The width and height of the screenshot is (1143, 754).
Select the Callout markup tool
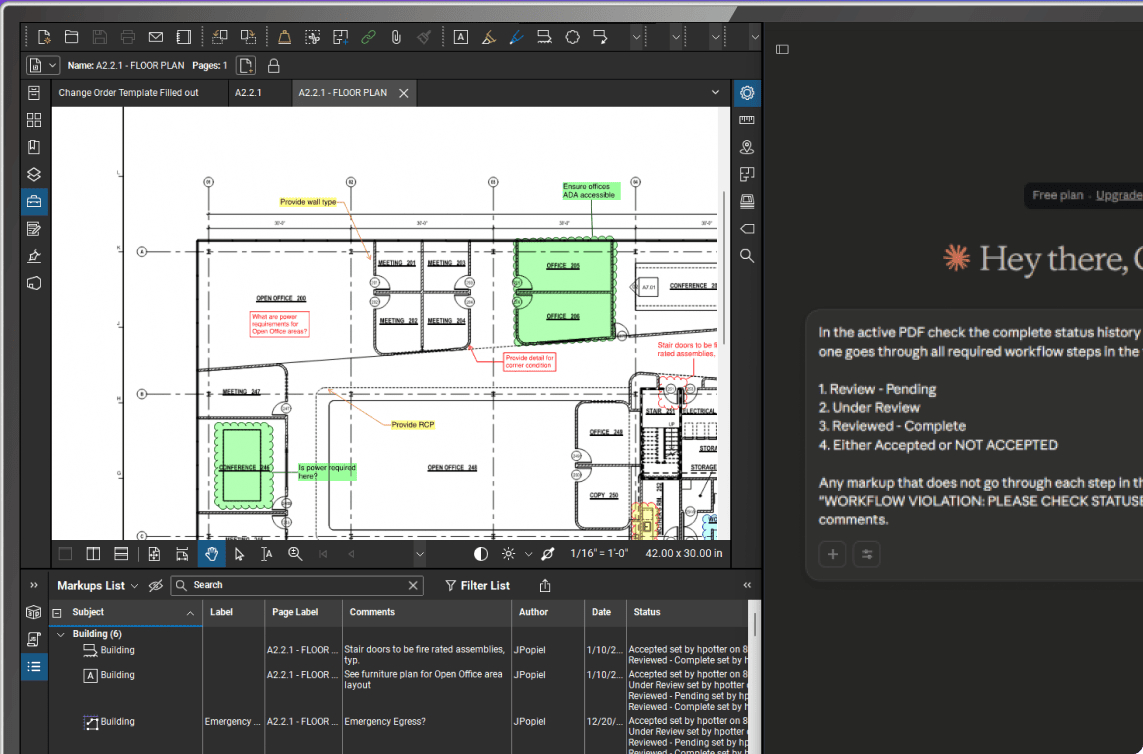[600, 36]
